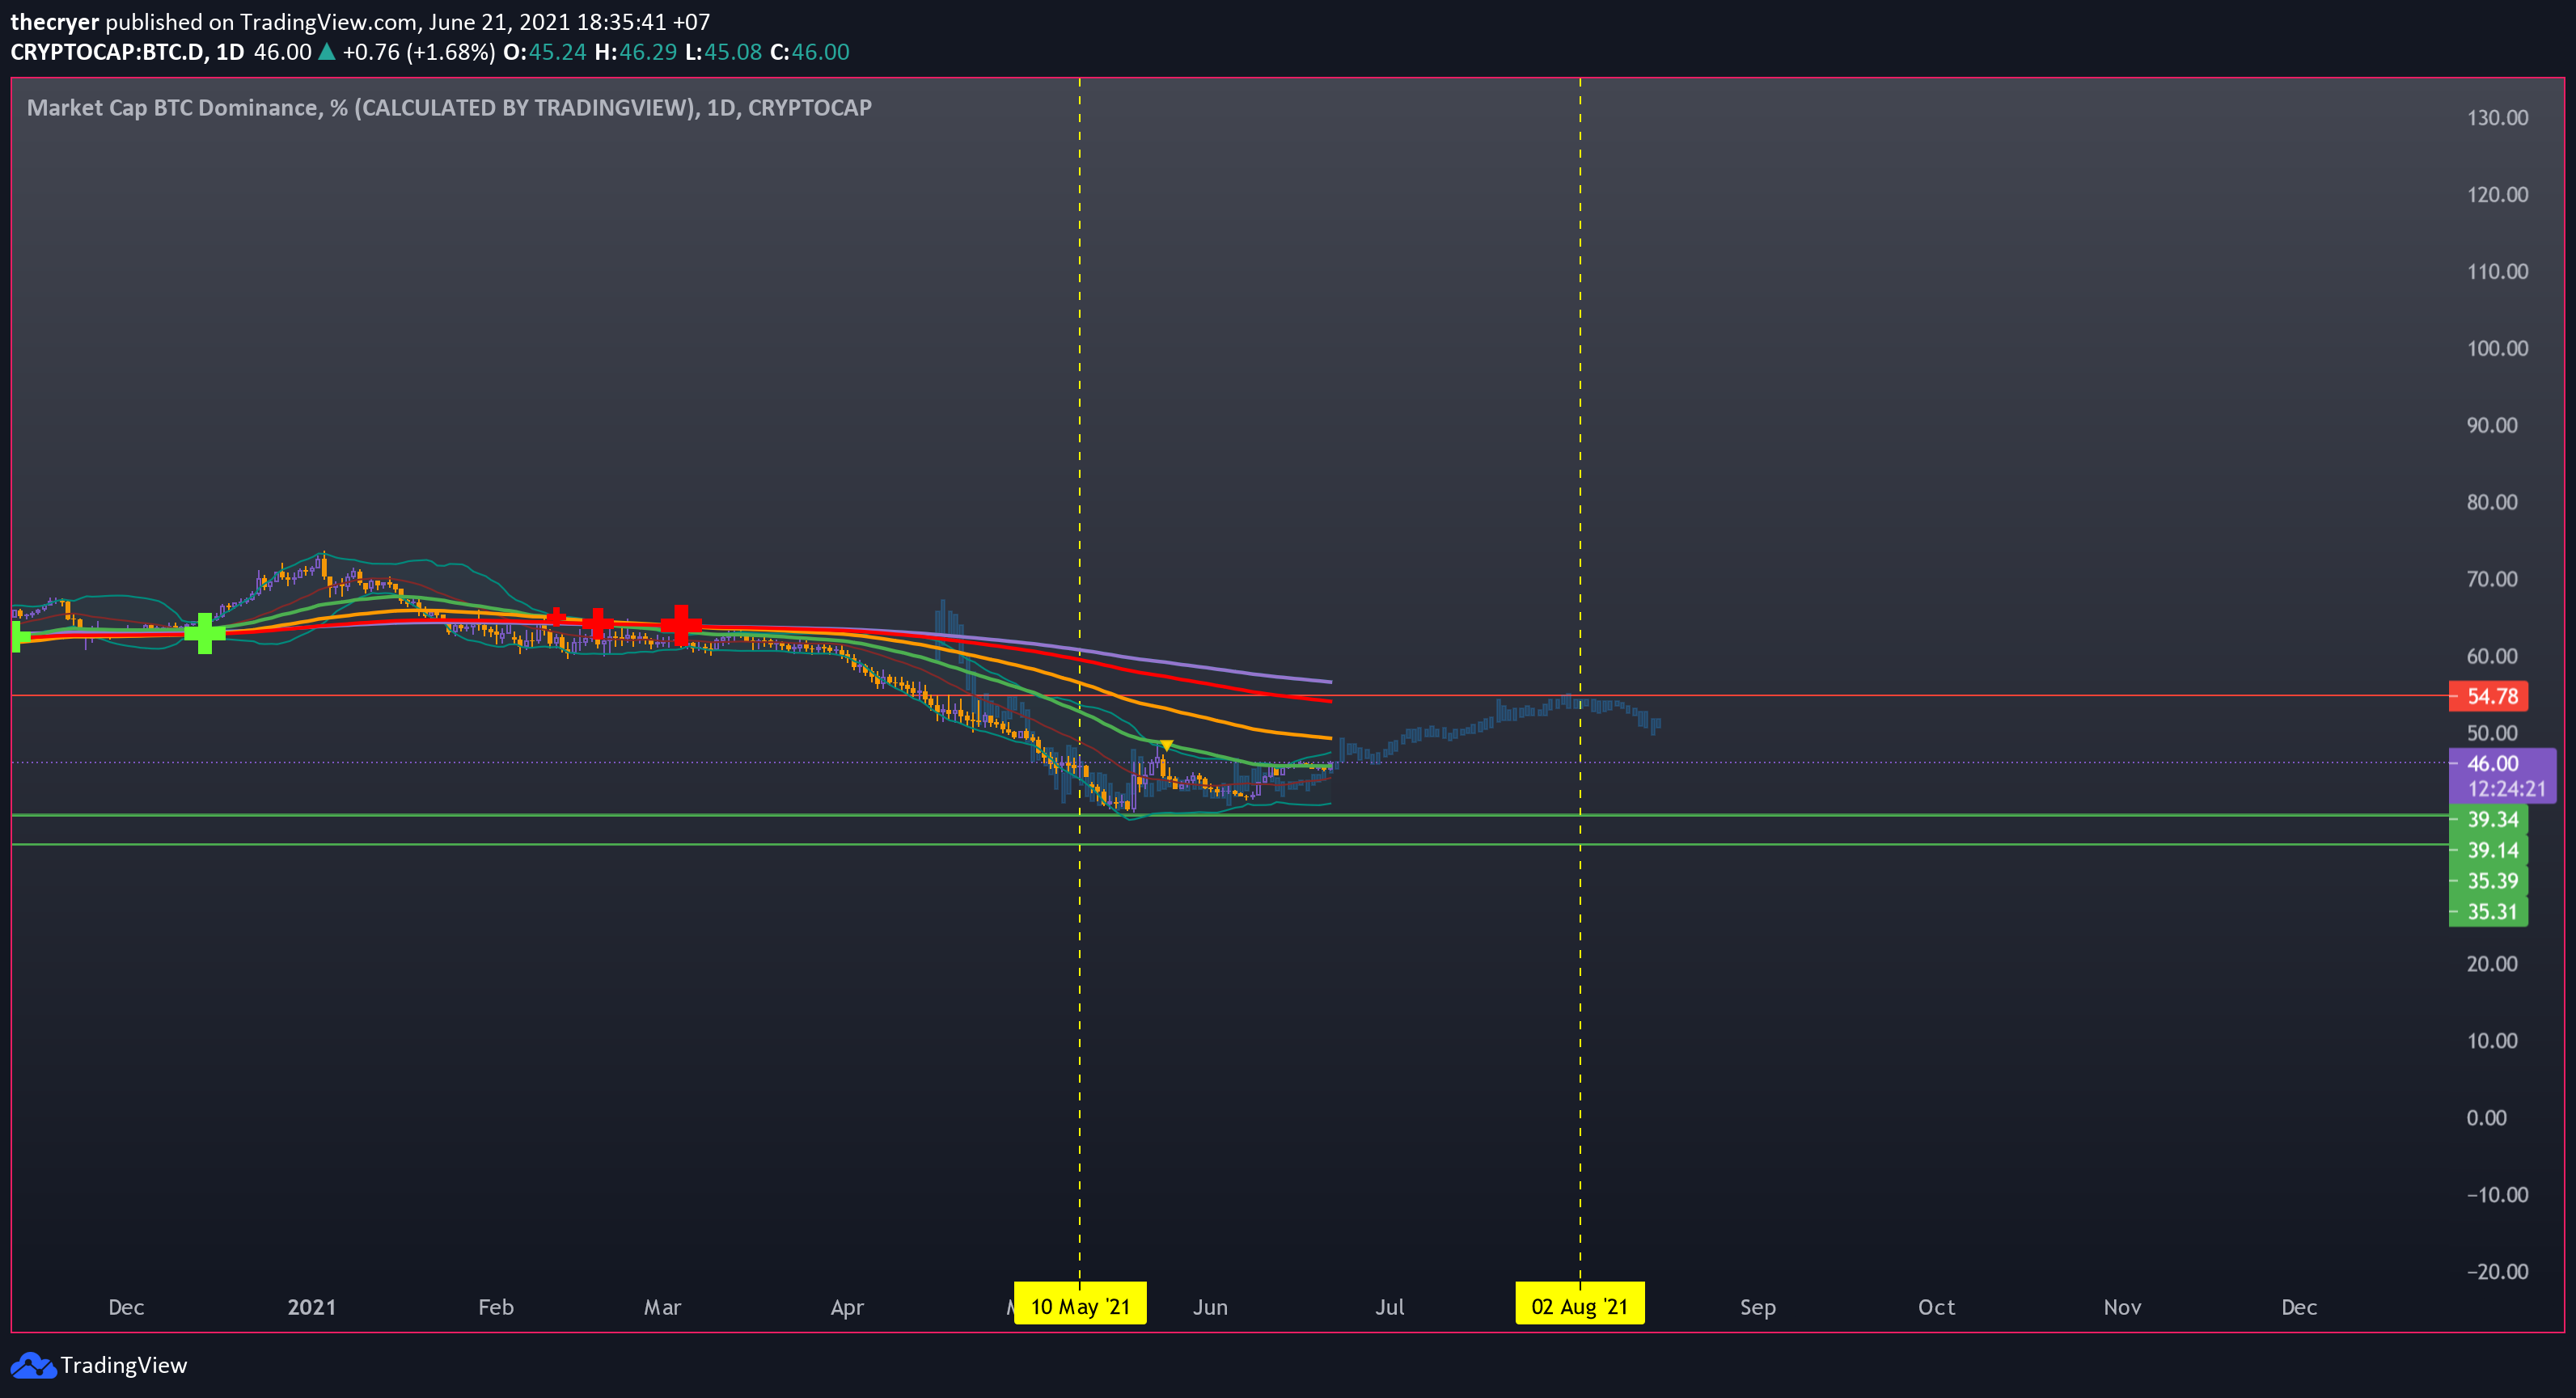Click the 02 Aug '21 date marker
The width and height of the screenshot is (2576, 1398).
tap(1580, 1305)
